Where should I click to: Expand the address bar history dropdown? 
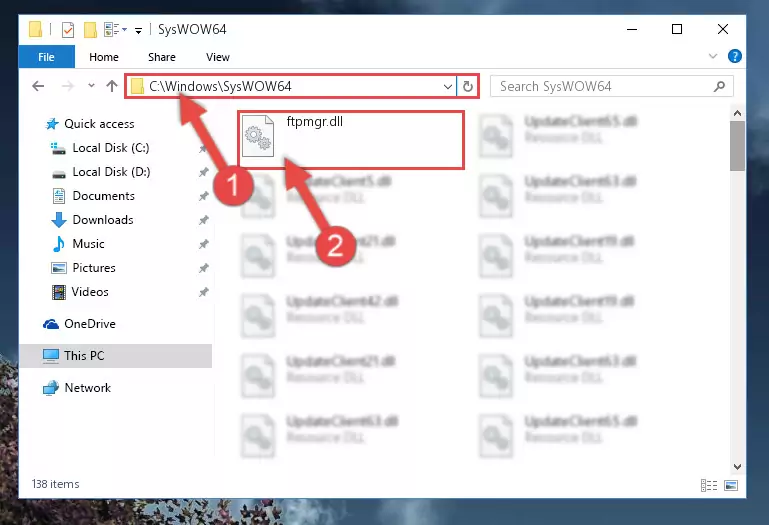[448, 87]
